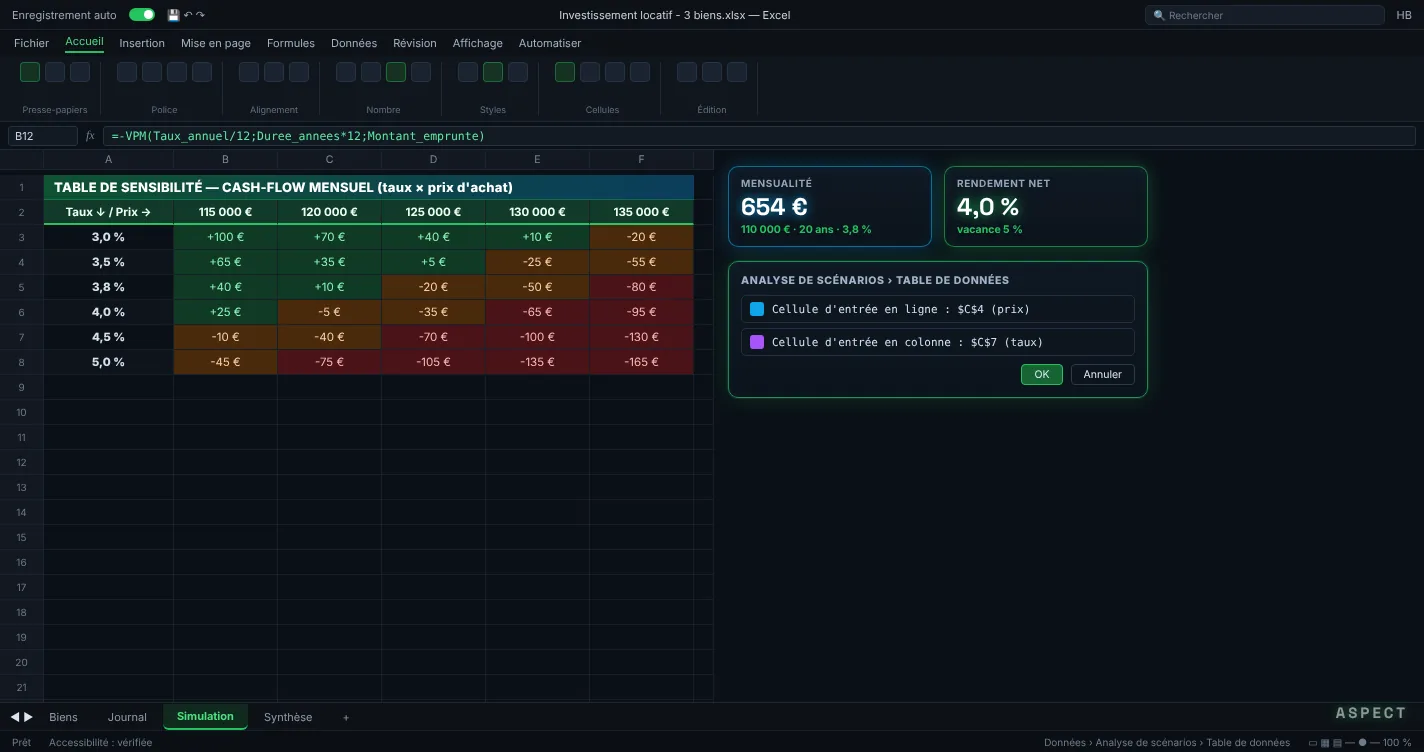
Task: Open the Biens sheet tab
Action: [63, 717]
